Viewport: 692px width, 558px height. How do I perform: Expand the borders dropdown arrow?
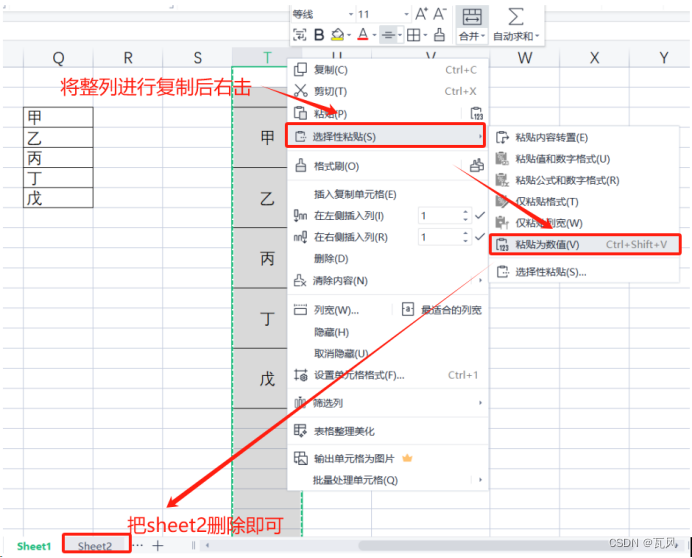(x=425, y=35)
